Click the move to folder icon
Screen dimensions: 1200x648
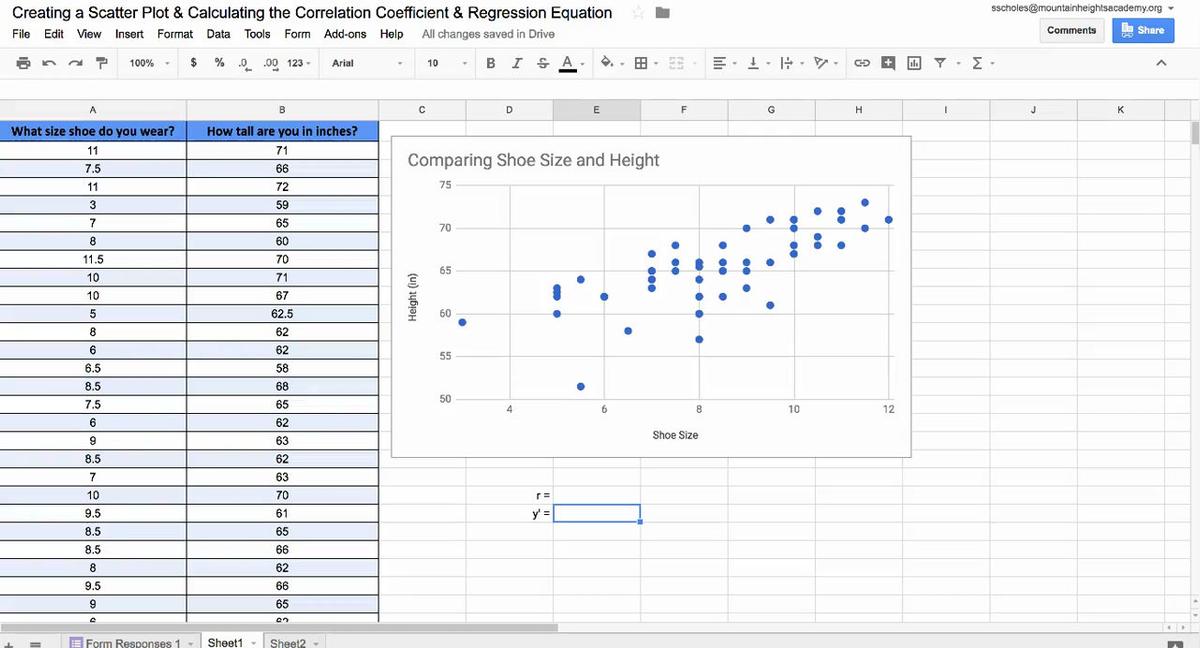coord(661,13)
